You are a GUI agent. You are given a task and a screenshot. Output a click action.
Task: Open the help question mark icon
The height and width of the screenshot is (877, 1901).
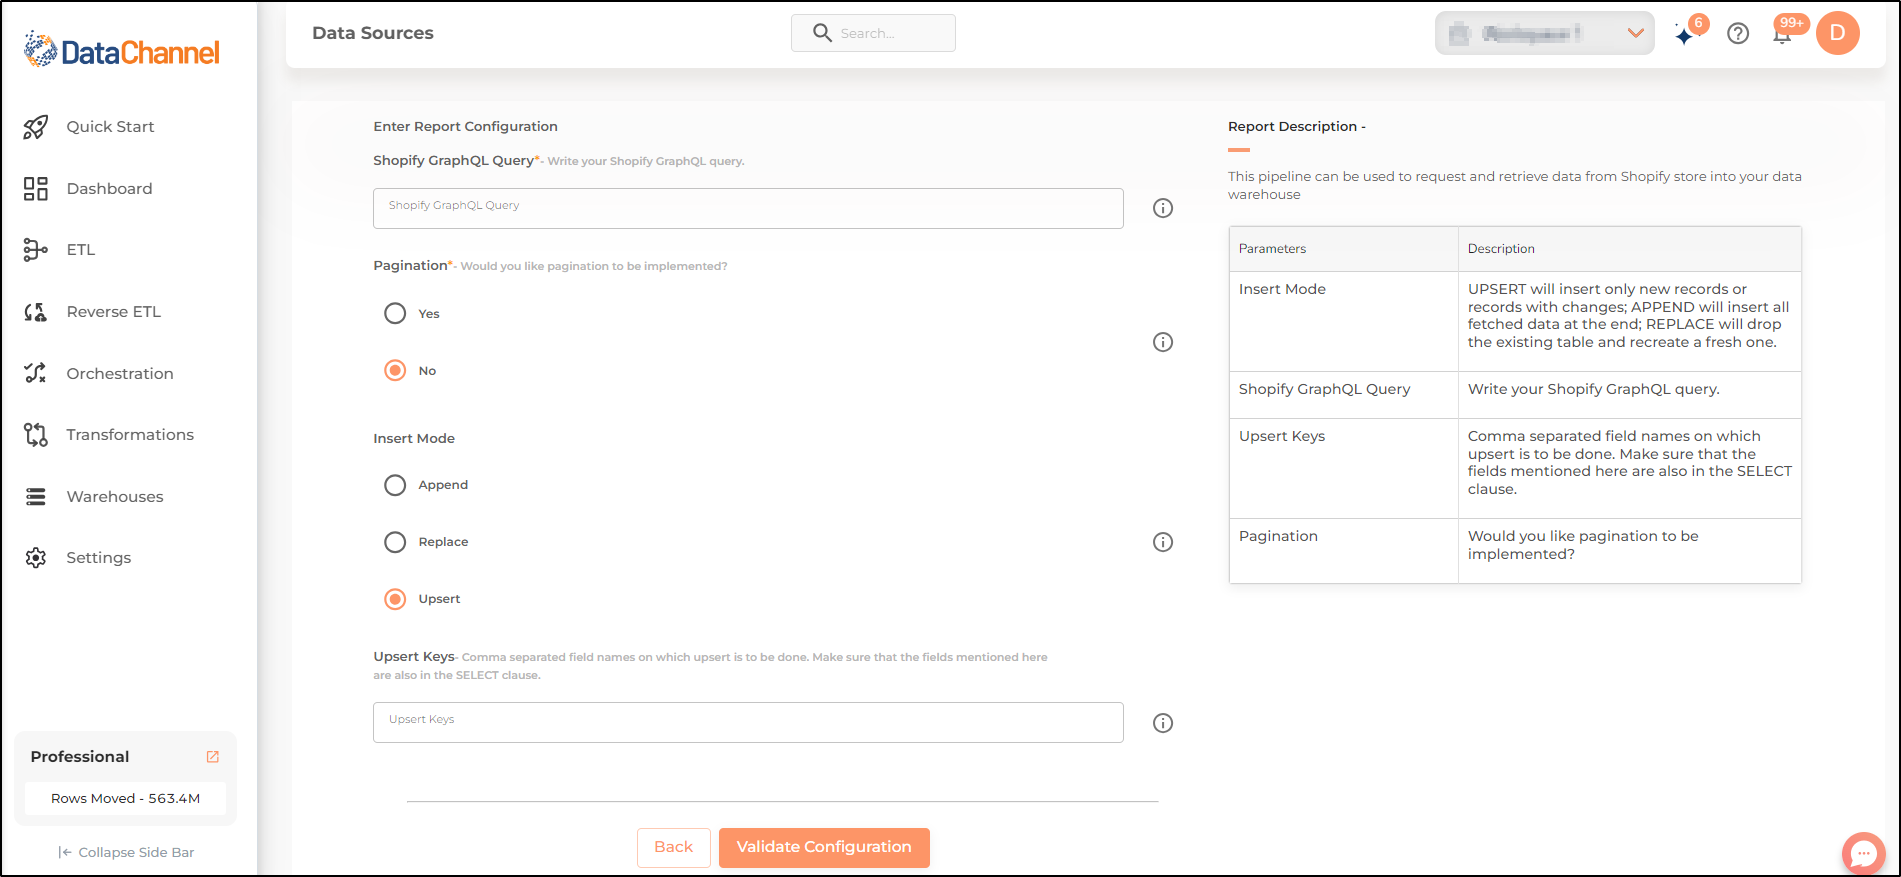1738,34
